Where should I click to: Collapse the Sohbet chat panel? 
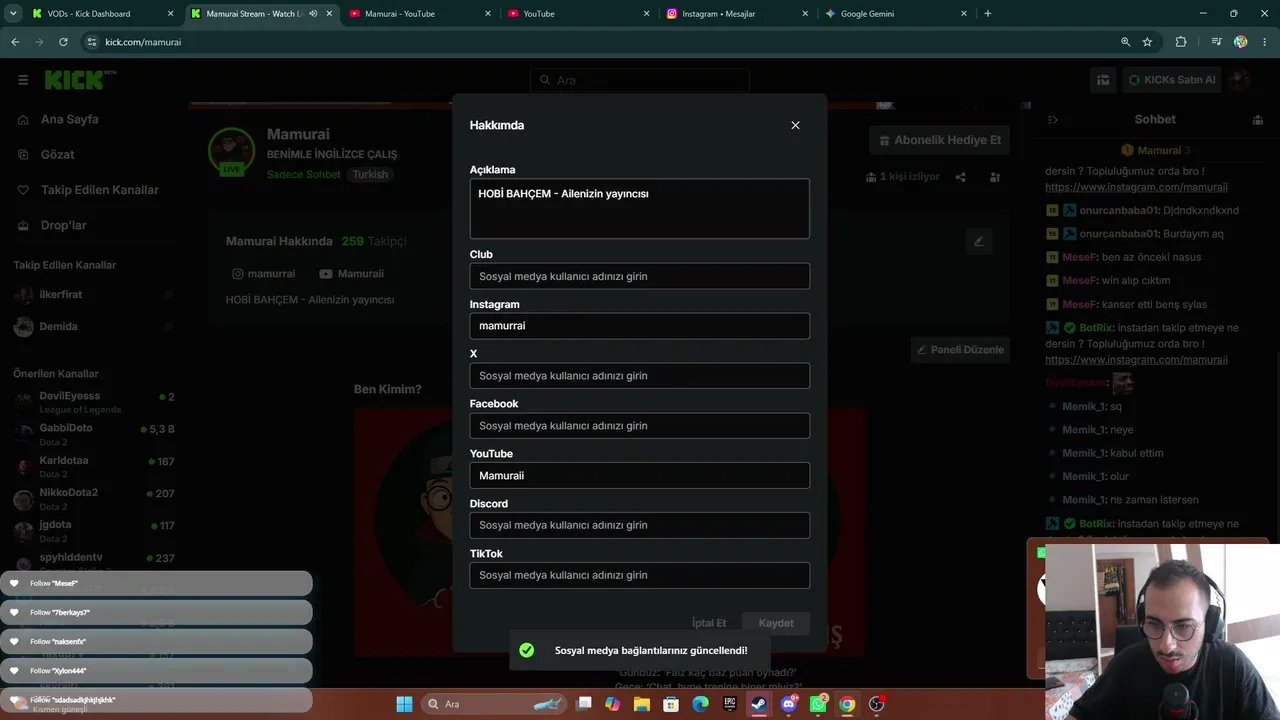pyautogui.click(x=1052, y=120)
